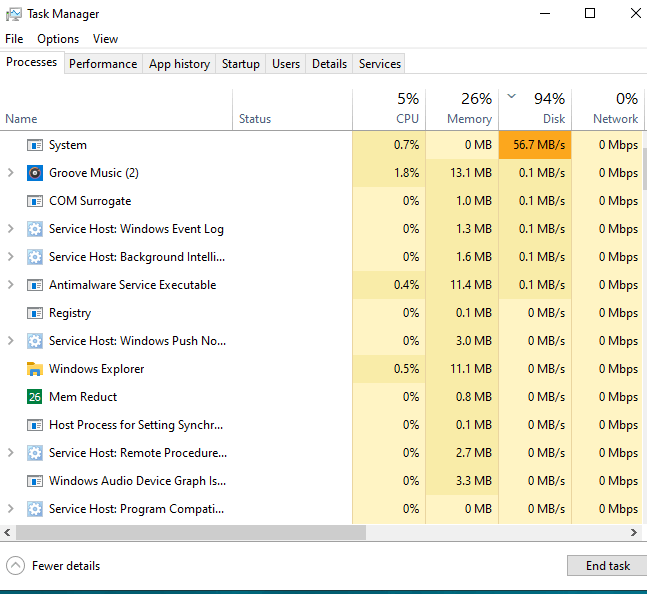
Task: Expand Service Host: Windows Push No... row
Action: coord(11,341)
